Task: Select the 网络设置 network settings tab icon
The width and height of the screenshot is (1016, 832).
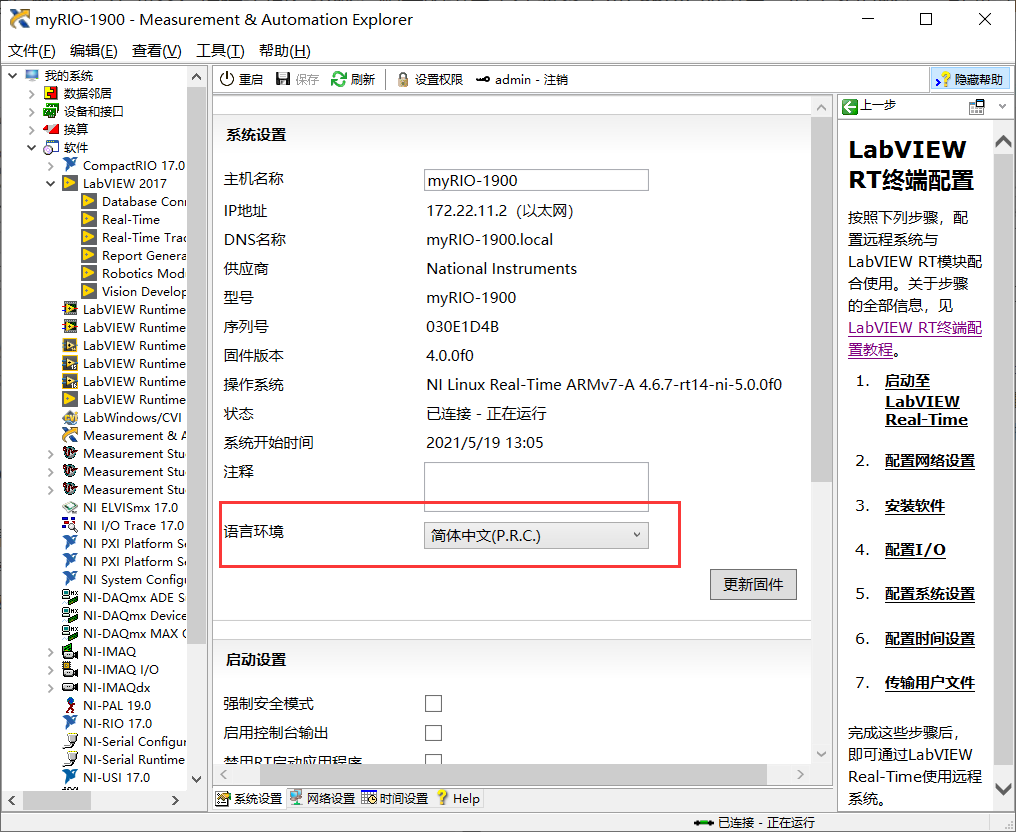Action: 297,798
